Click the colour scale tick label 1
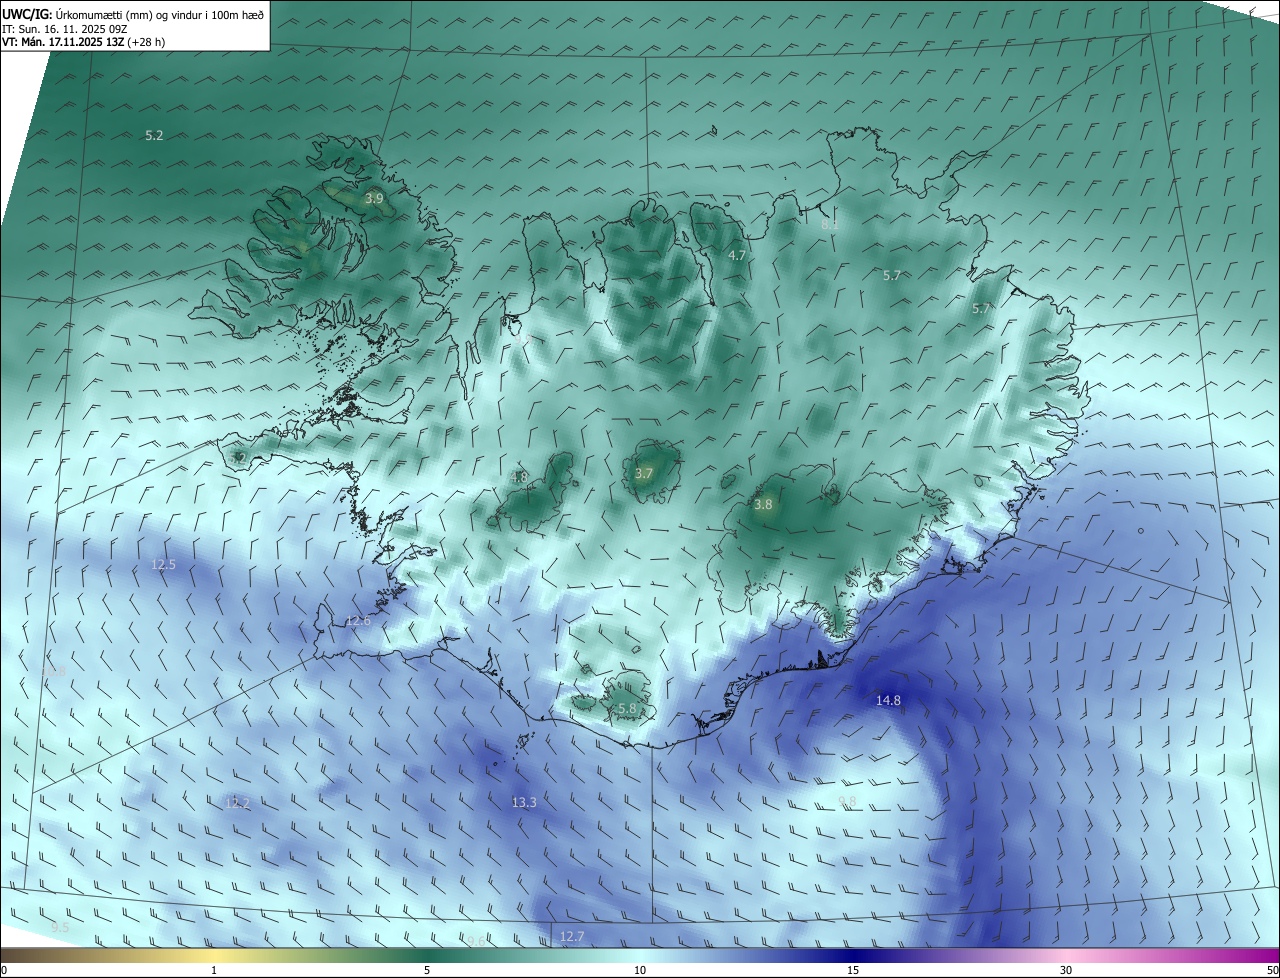 point(214,970)
